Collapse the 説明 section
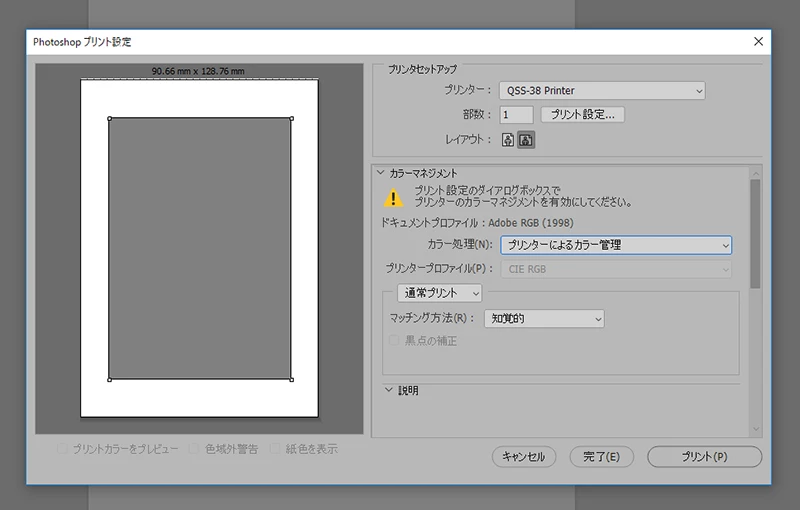 coord(389,390)
